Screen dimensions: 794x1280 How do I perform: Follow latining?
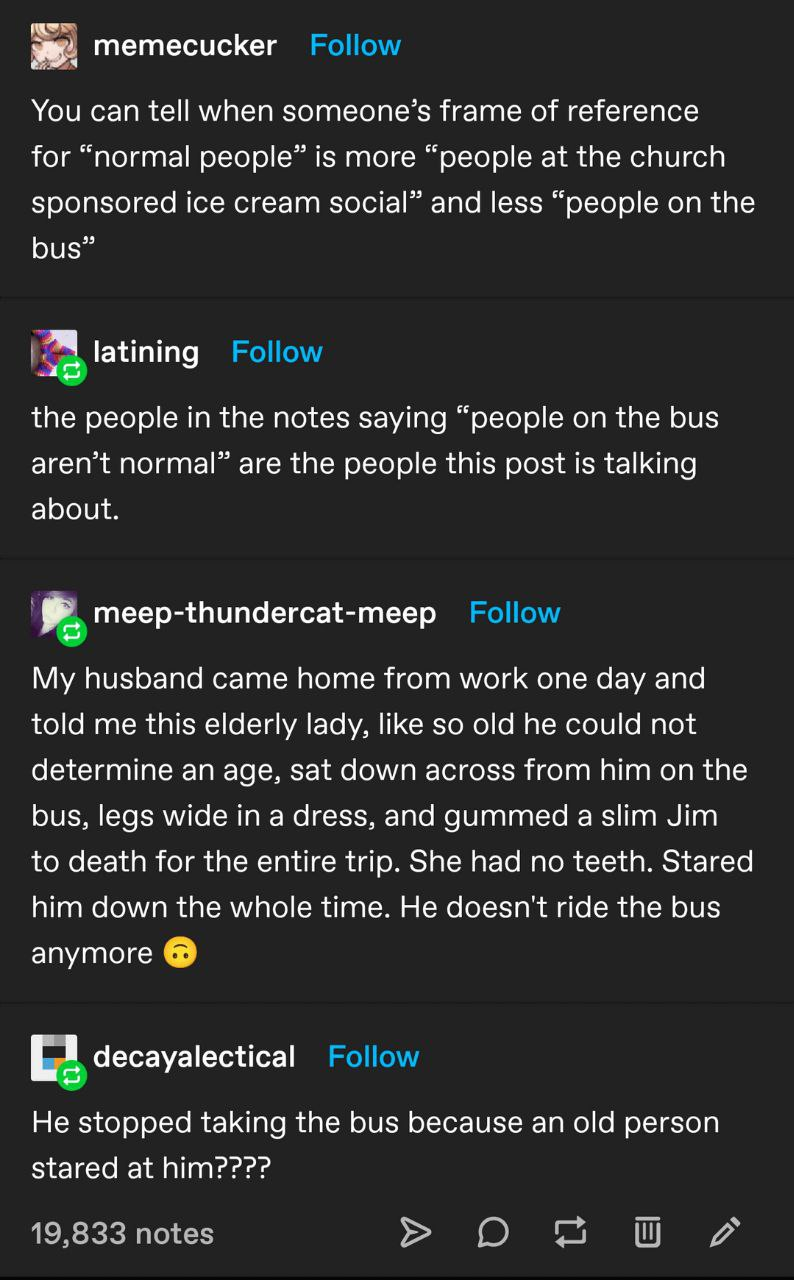coord(277,352)
